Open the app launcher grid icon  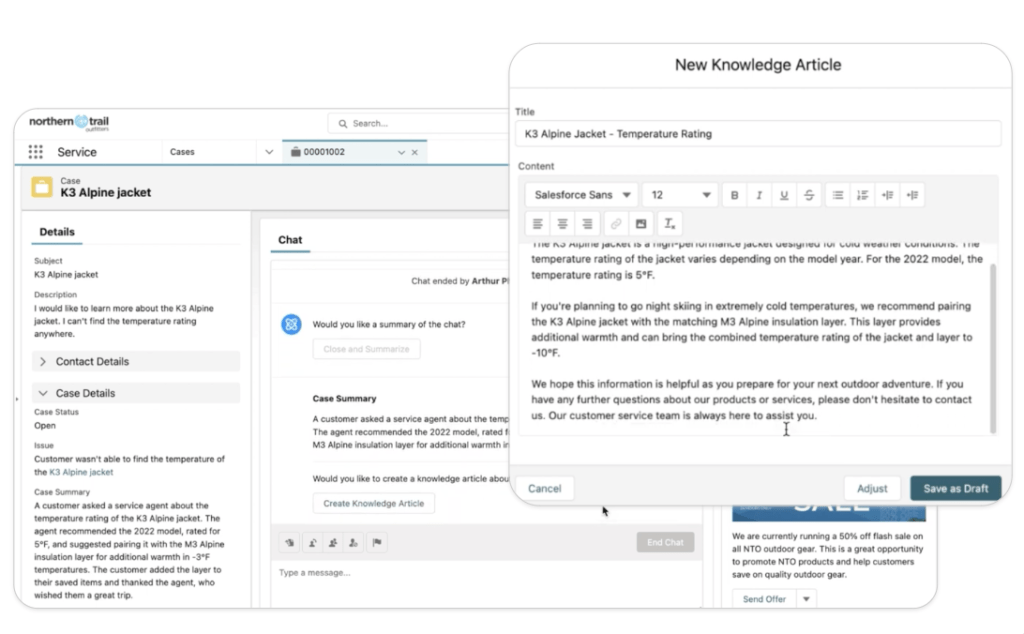(x=36, y=152)
